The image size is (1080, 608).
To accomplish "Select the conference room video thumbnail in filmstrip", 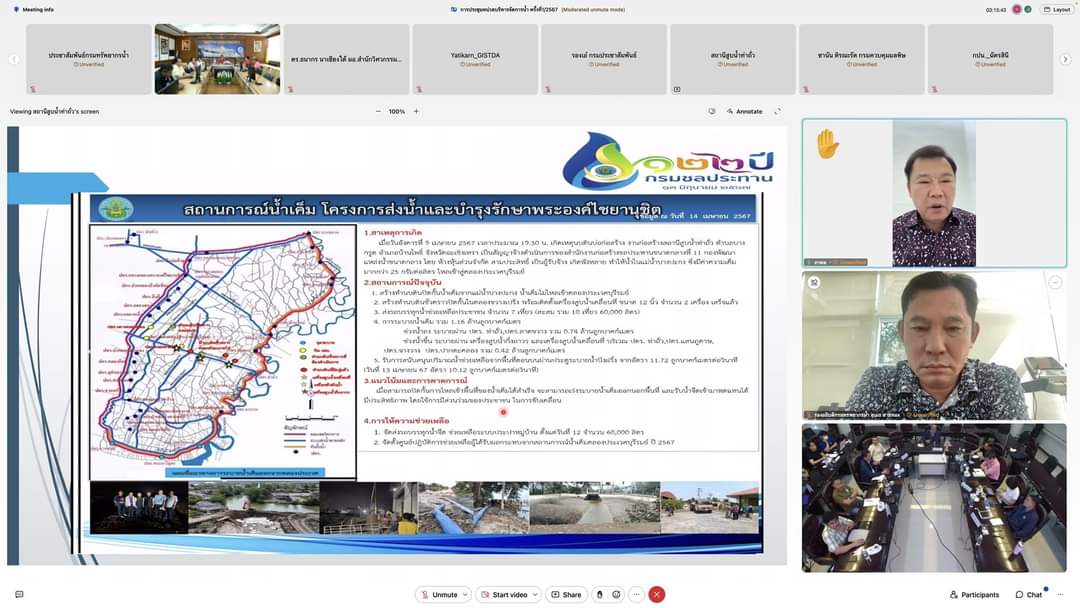I will point(217,59).
